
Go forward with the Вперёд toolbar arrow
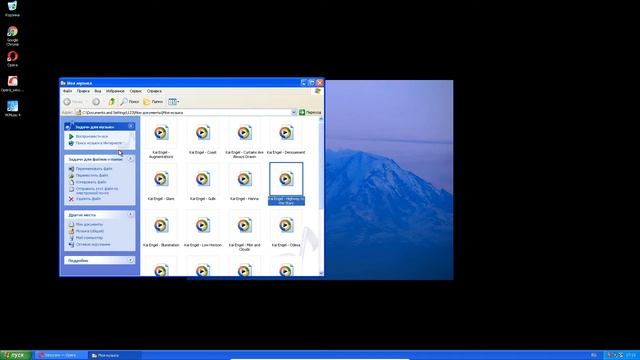[96, 102]
